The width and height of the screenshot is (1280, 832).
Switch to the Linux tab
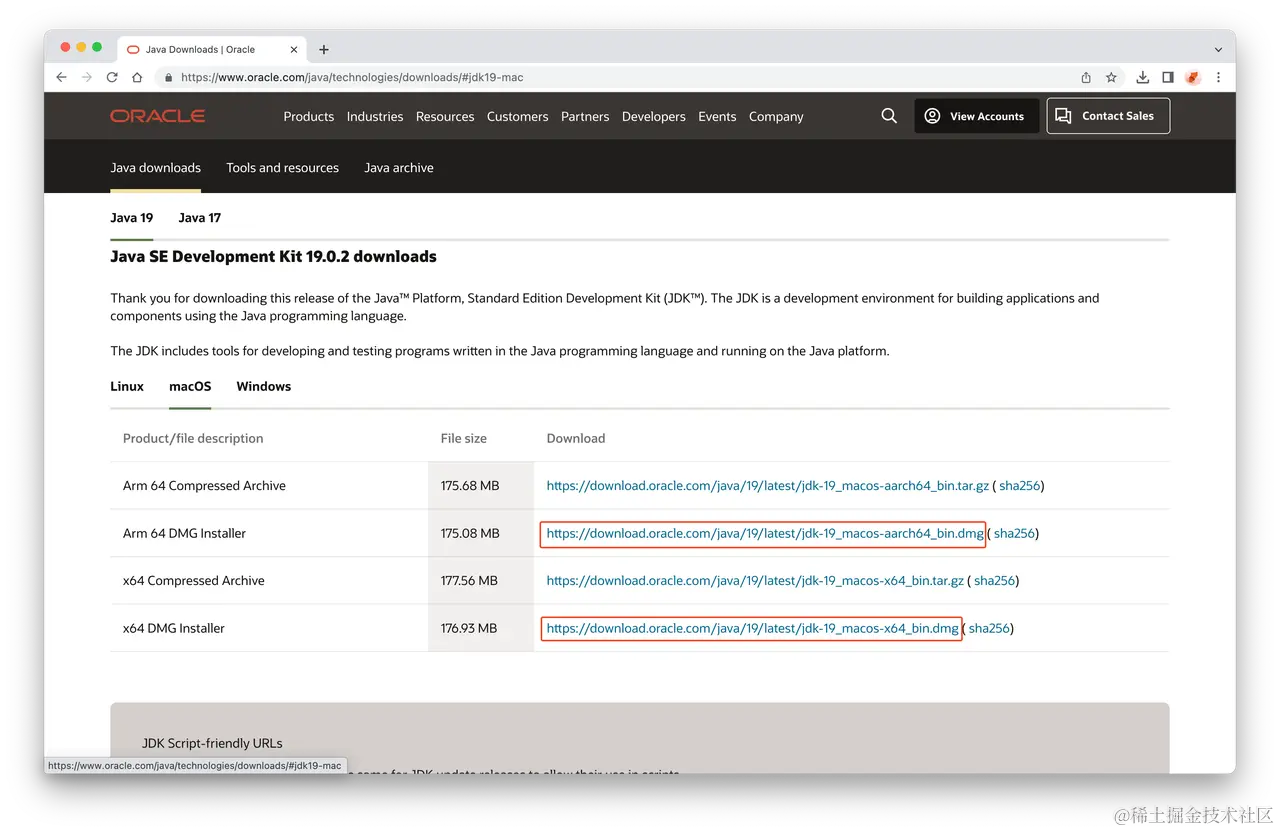[x=127, y=387]
